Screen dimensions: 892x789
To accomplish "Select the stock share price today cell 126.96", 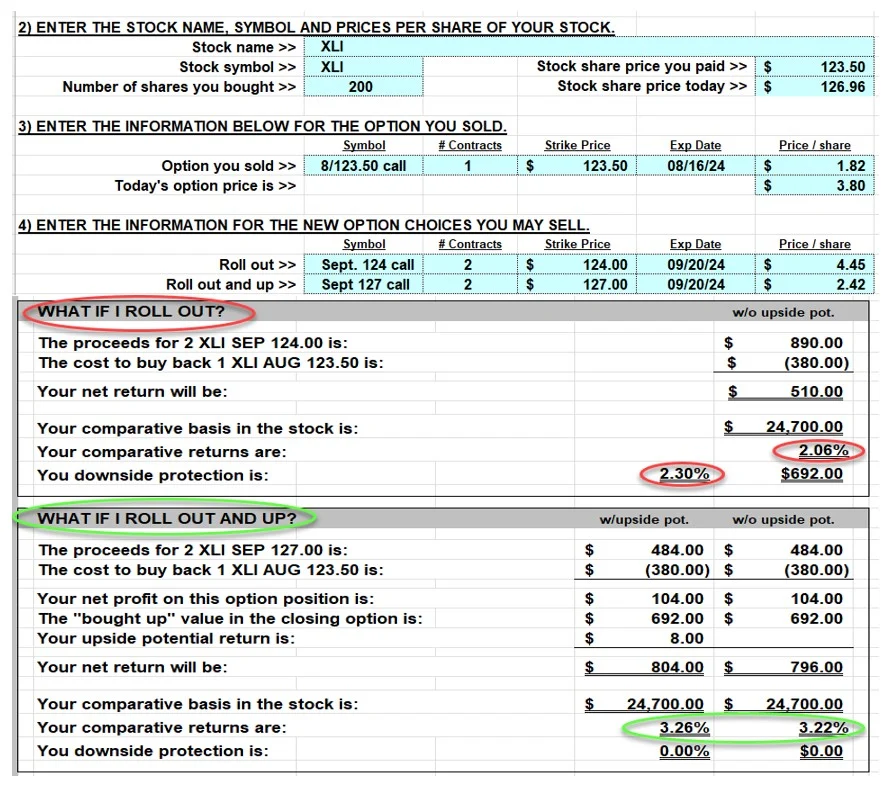I will pyautogui.click(x=815, y=86).
